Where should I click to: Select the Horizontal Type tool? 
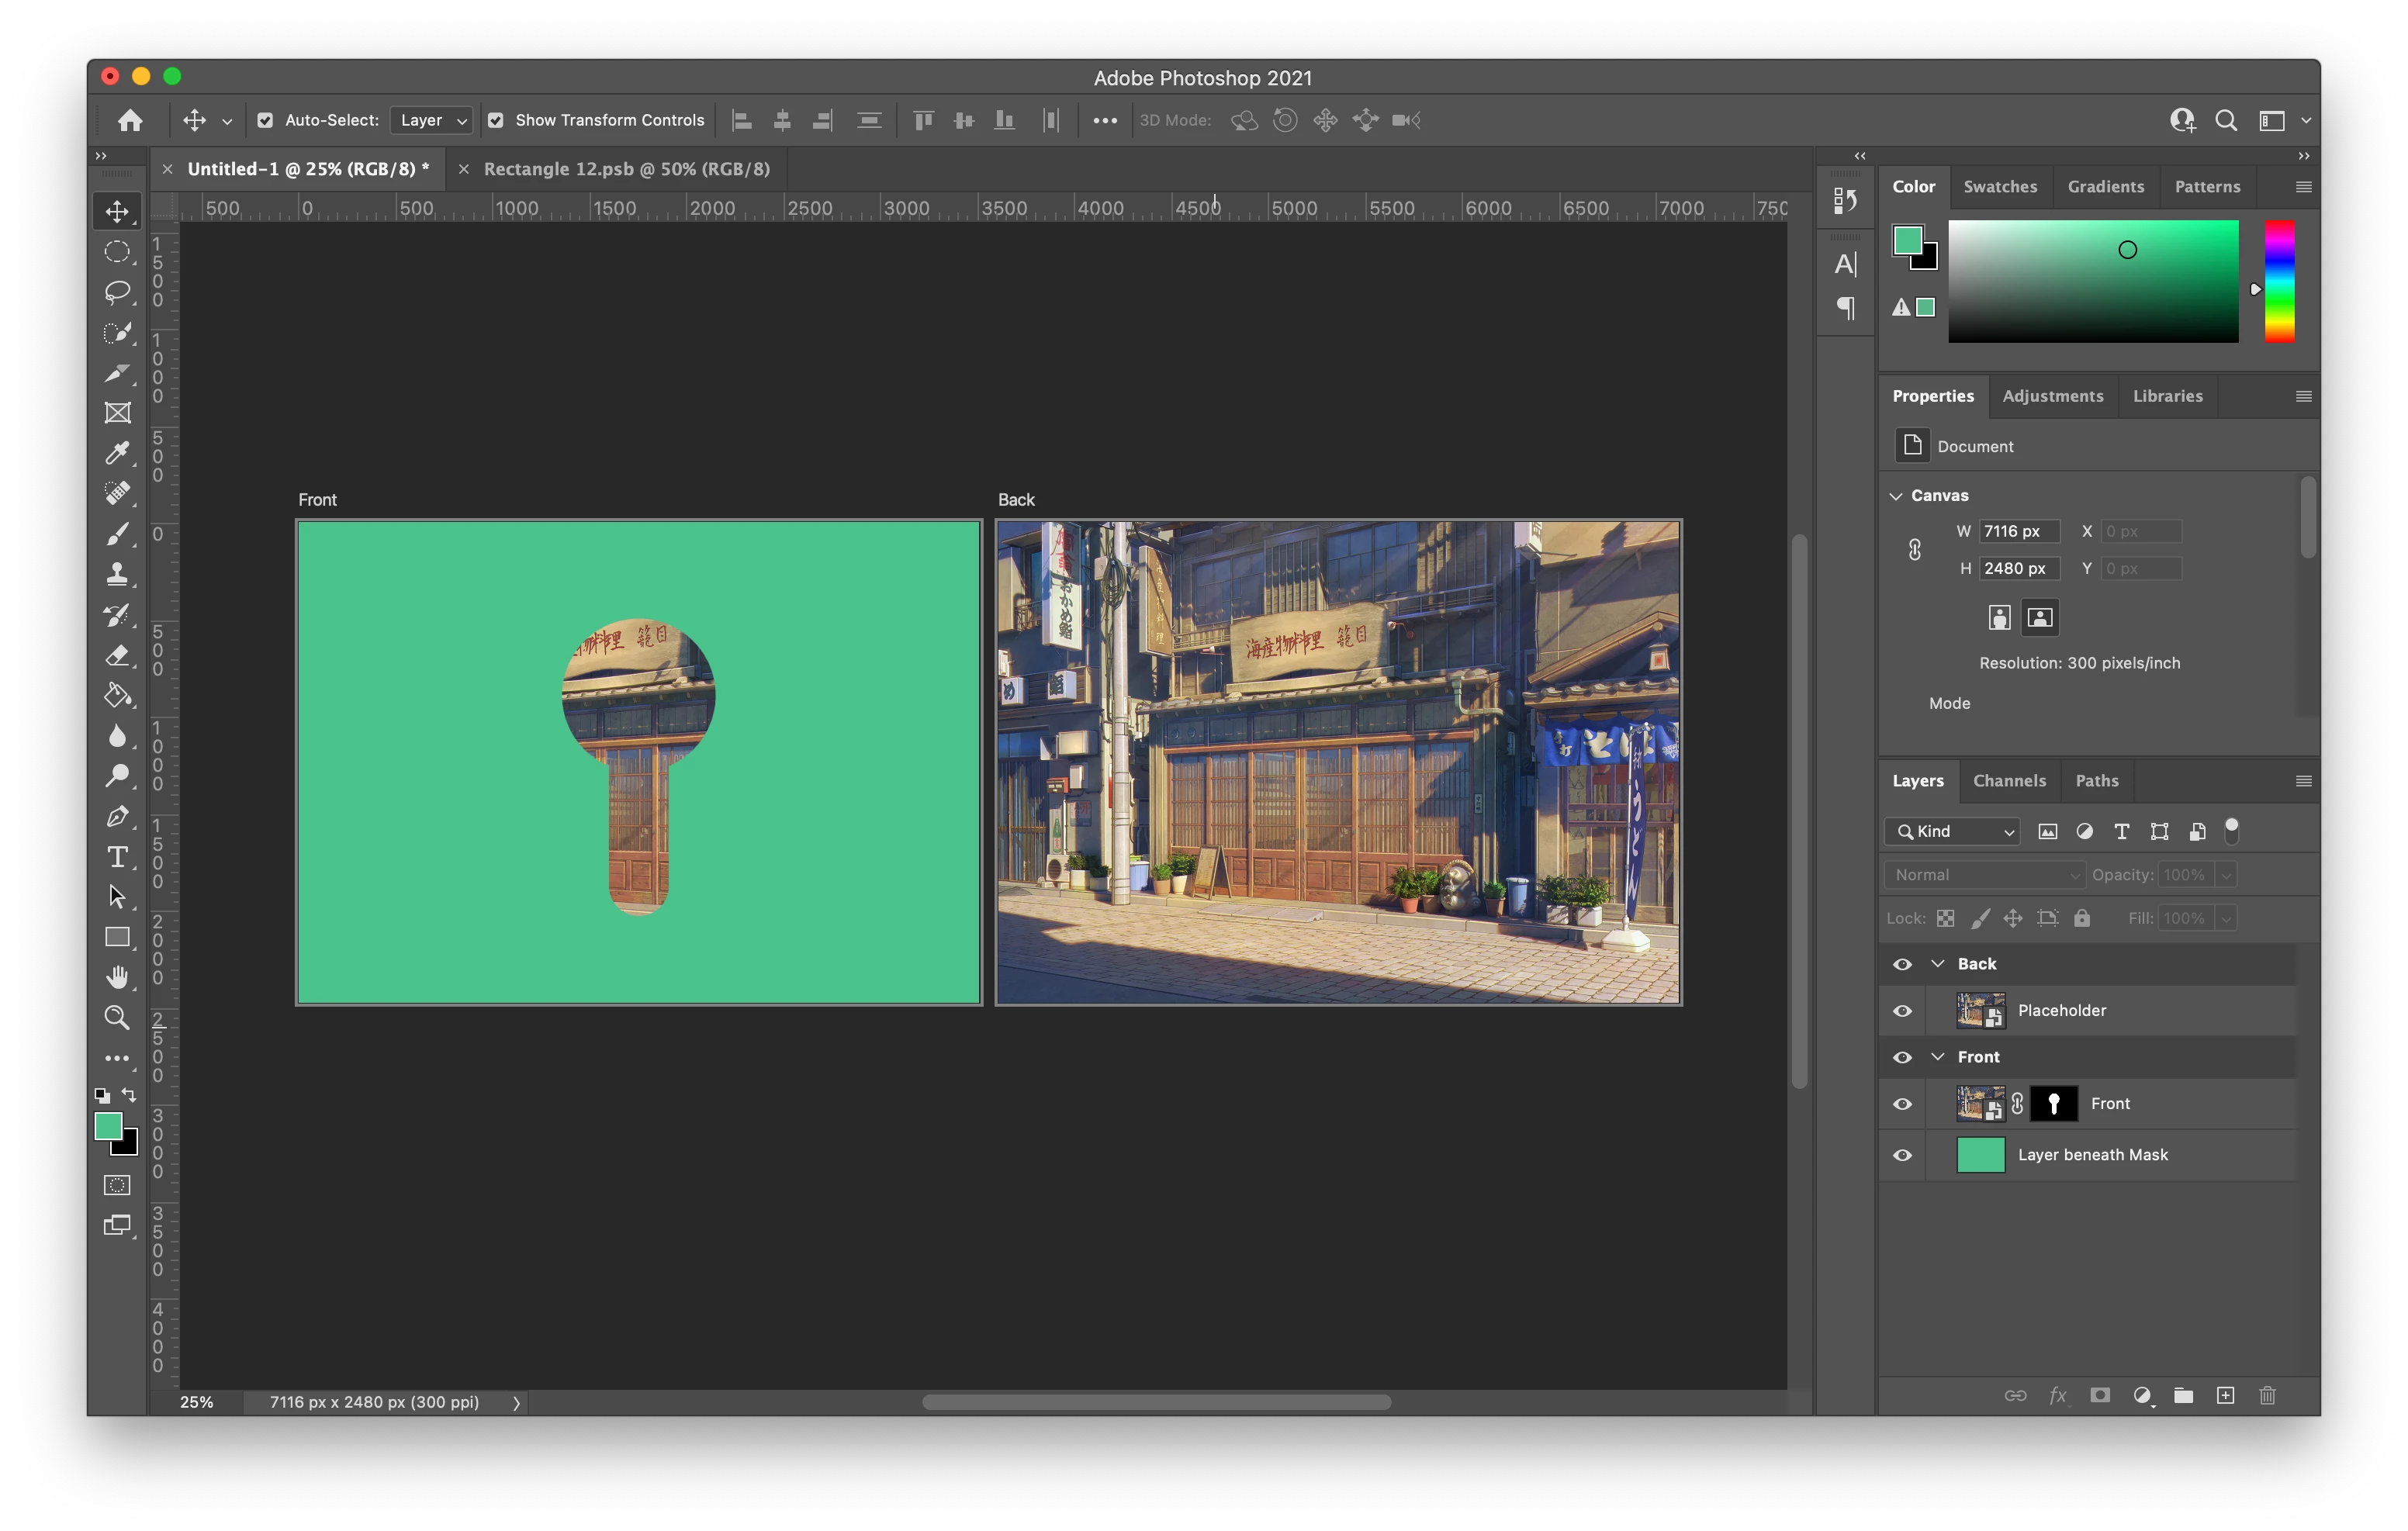coord(117,857)
